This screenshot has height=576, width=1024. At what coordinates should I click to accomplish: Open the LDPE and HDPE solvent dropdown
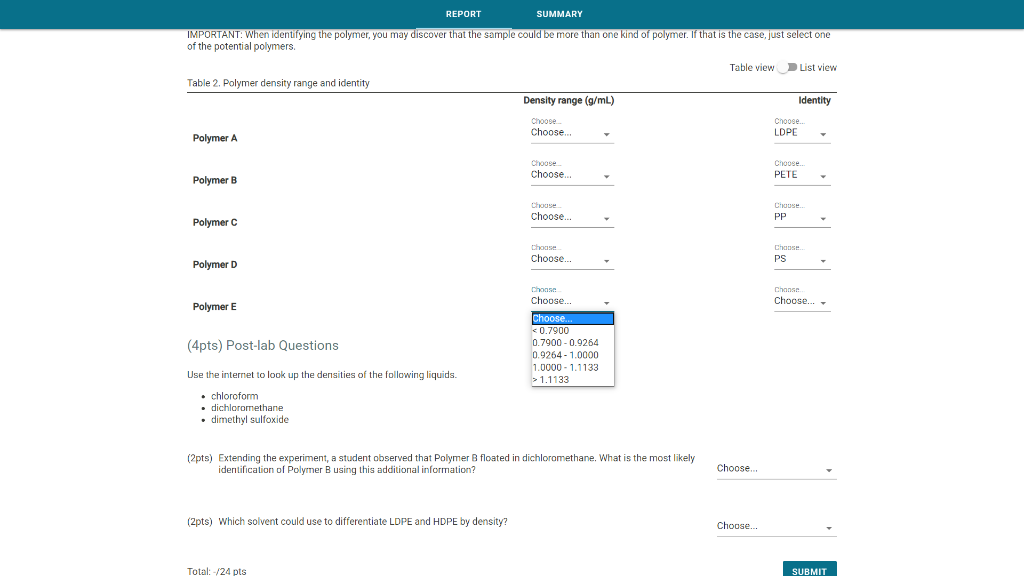tap(776, 525)
